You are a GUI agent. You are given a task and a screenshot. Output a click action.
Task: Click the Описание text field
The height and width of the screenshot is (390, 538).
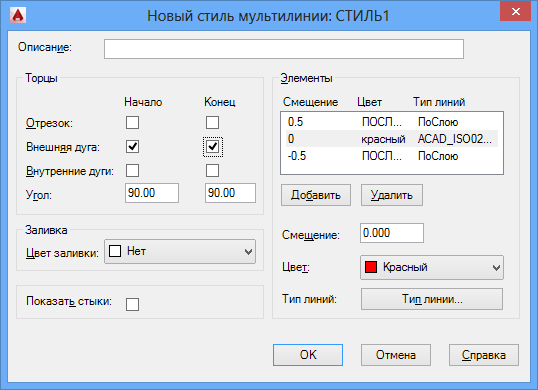click(284, 49)
